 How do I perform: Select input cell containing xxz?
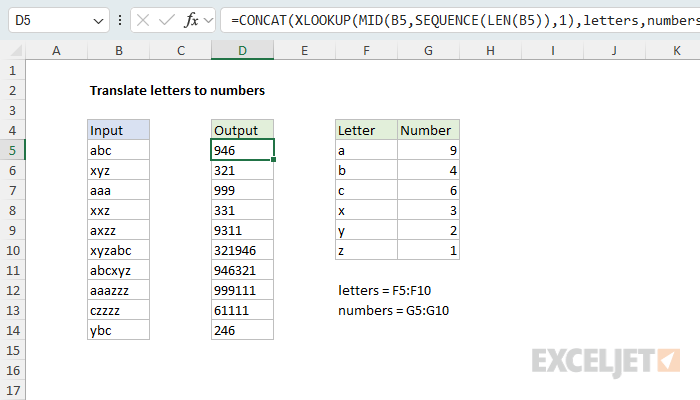tap(119, 210)
